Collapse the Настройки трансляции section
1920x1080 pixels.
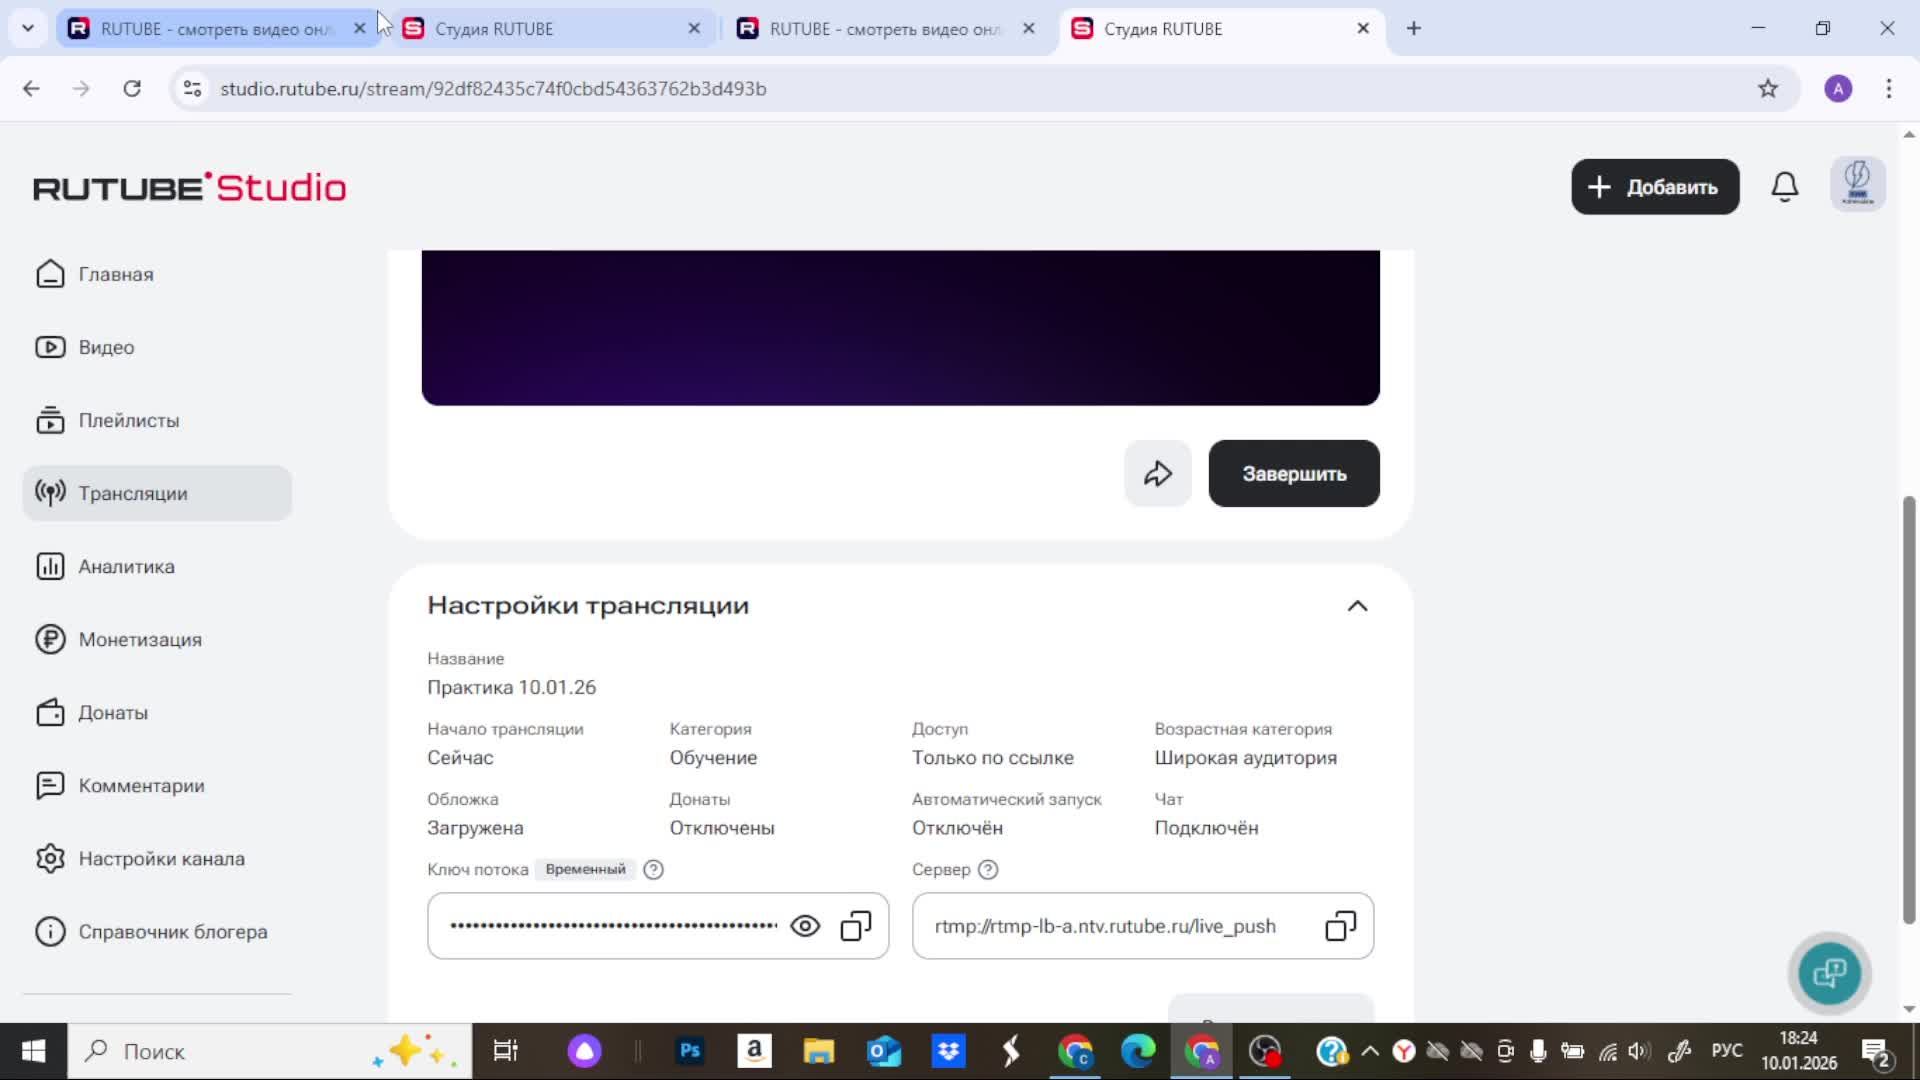click(x=1357, y=606)
